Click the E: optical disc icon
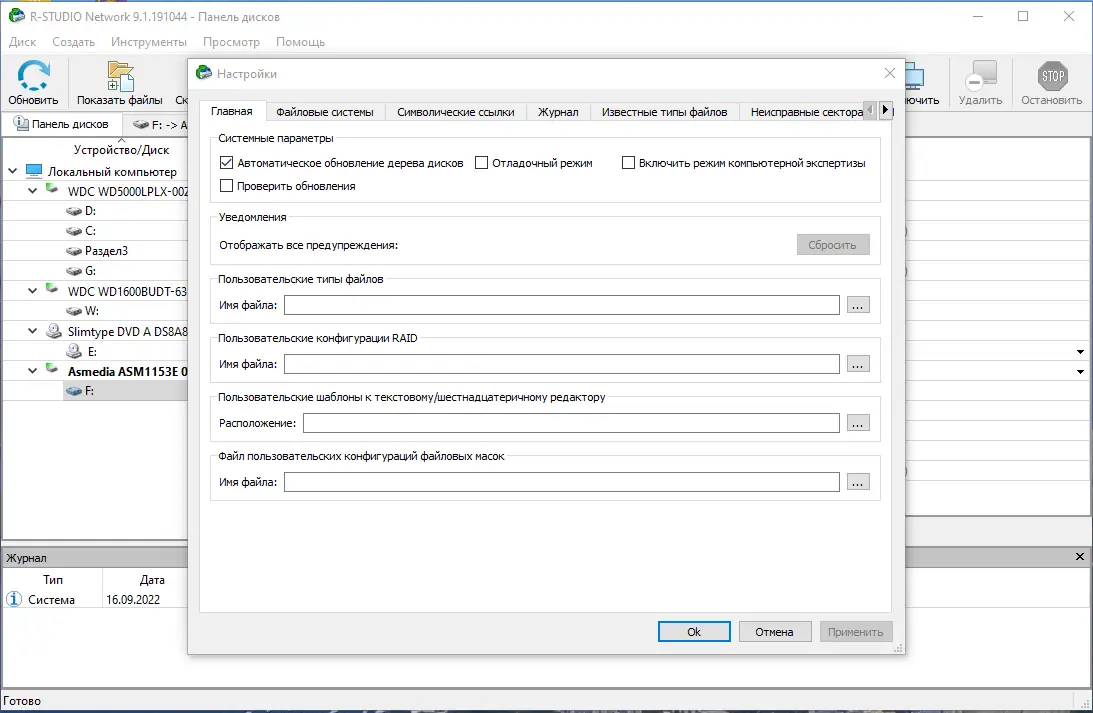Viewport: 1093px width, 713px height. tap(74, 351)
